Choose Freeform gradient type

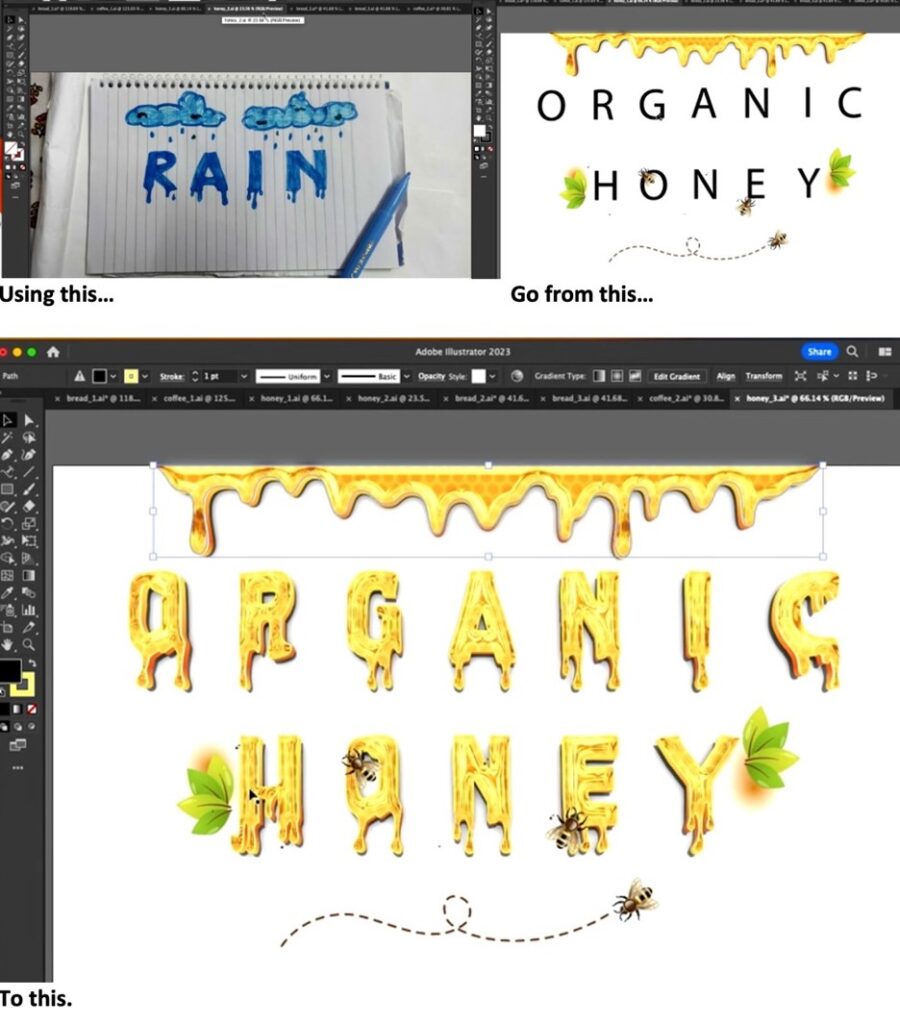(635, 376)
